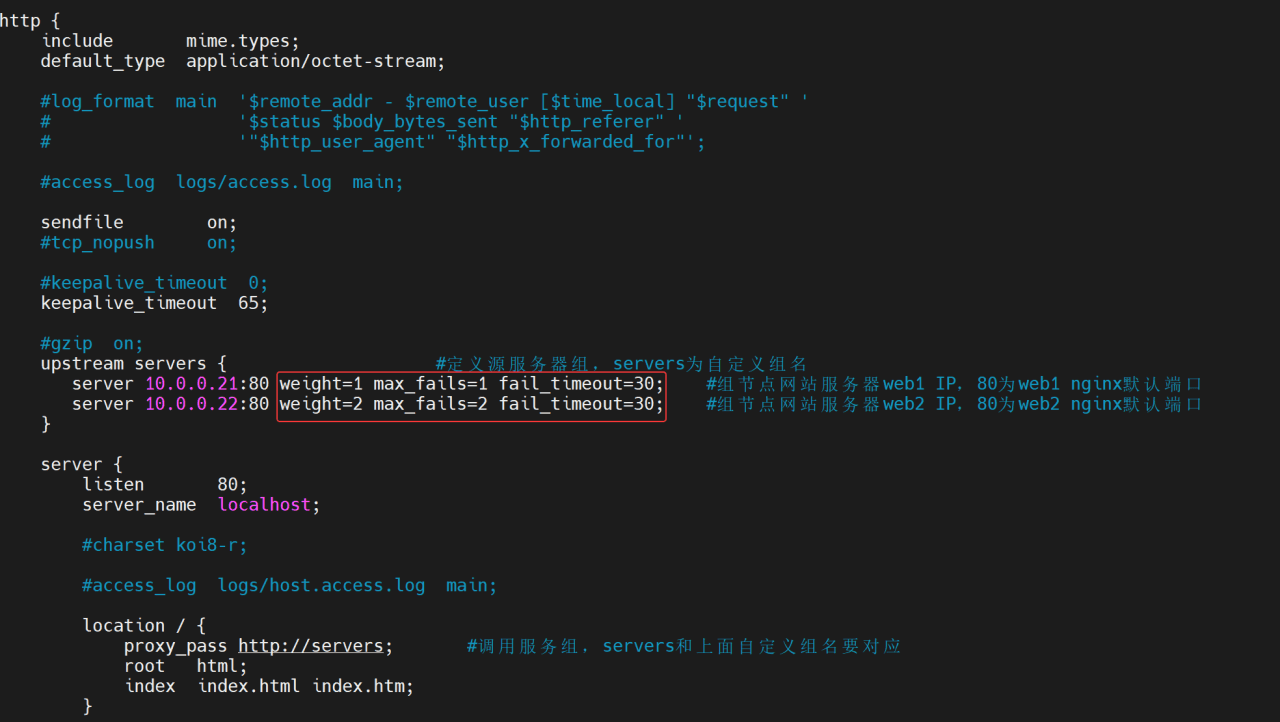Click the localhost server_name value
Screen dimensions: 1280x722
point(264,505)
